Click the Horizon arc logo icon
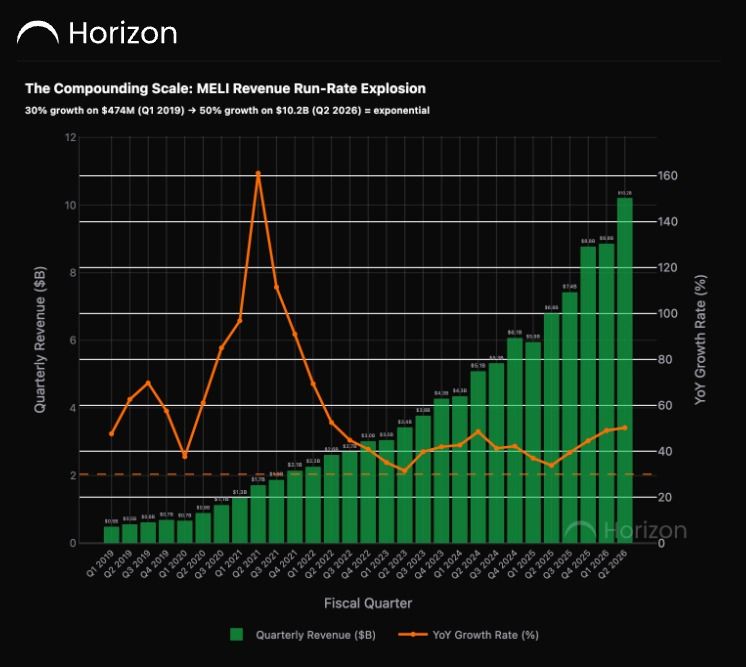 (x=38, y=33)
